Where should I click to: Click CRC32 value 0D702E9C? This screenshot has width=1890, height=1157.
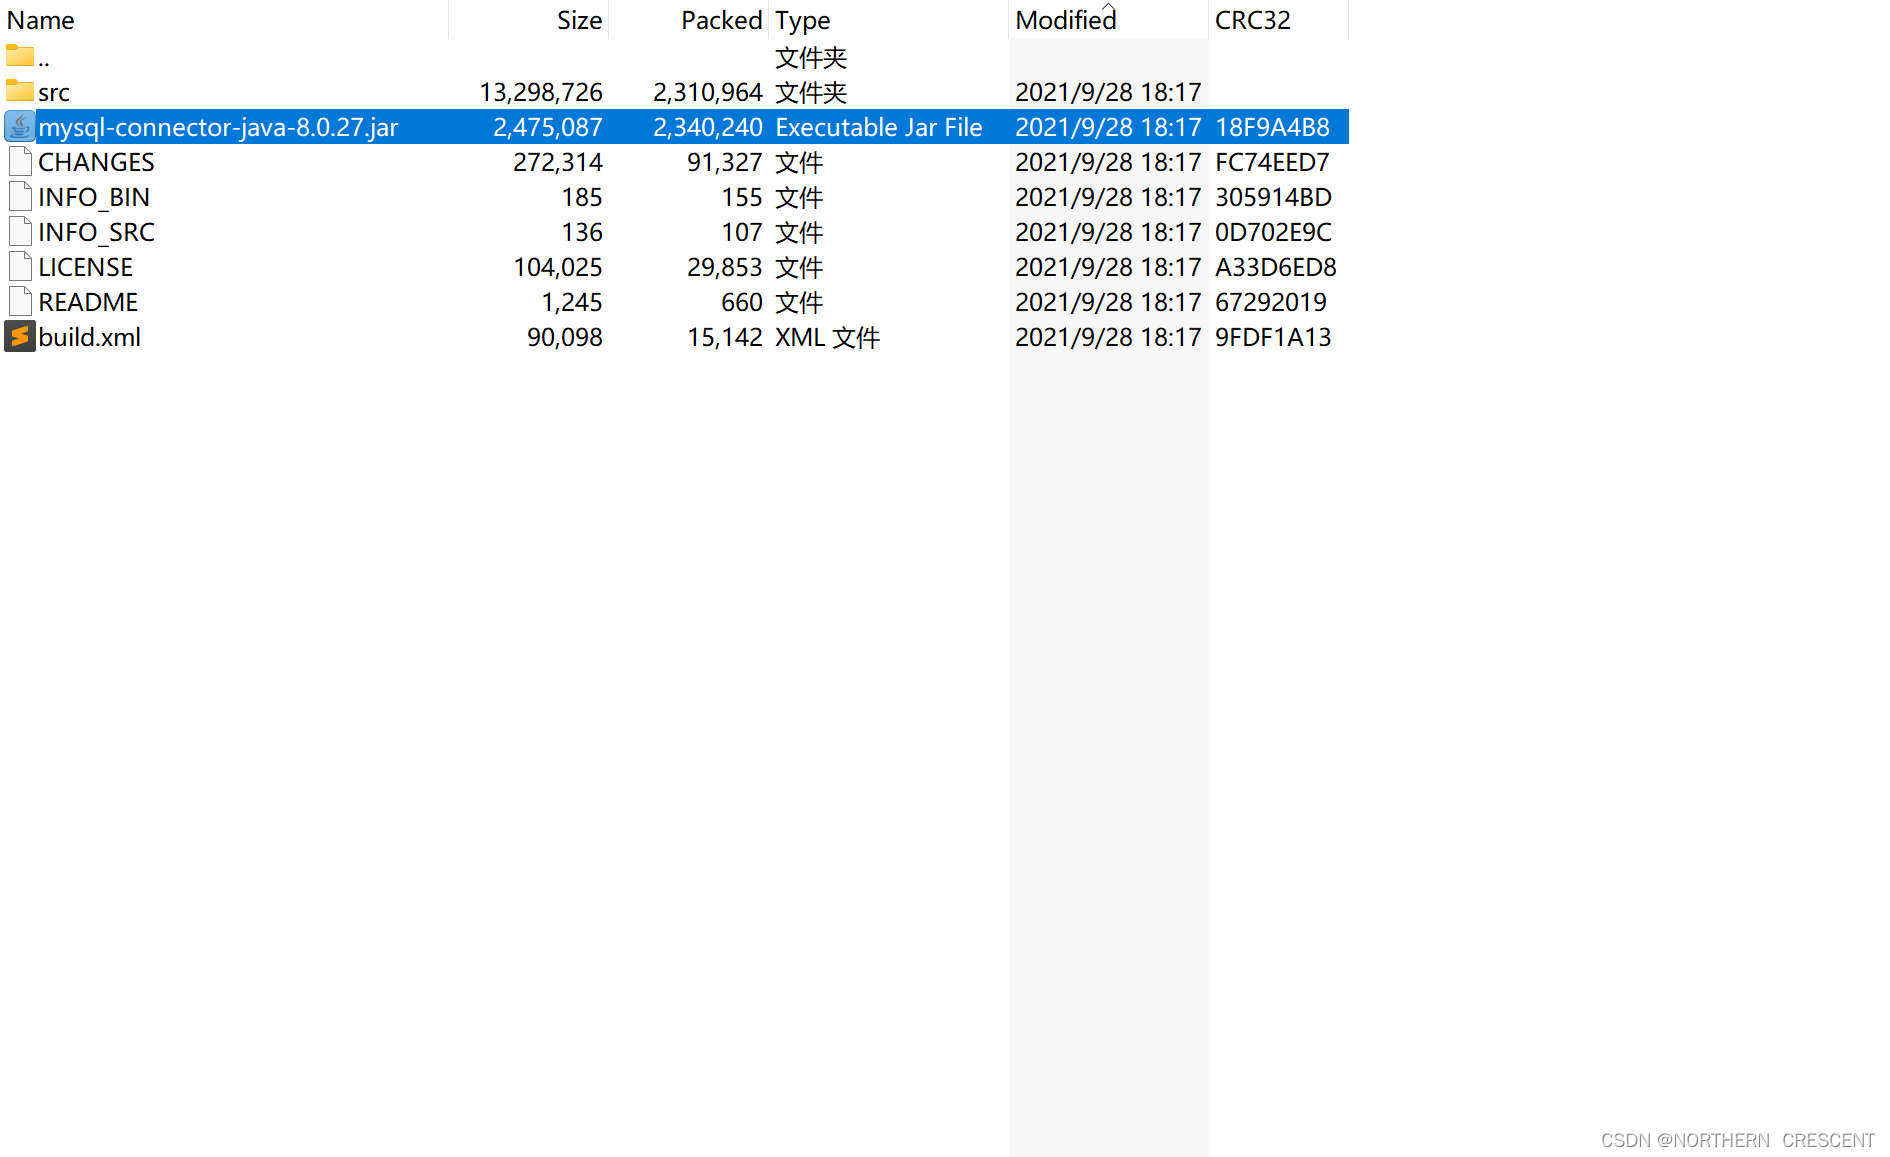(1273, 232)
